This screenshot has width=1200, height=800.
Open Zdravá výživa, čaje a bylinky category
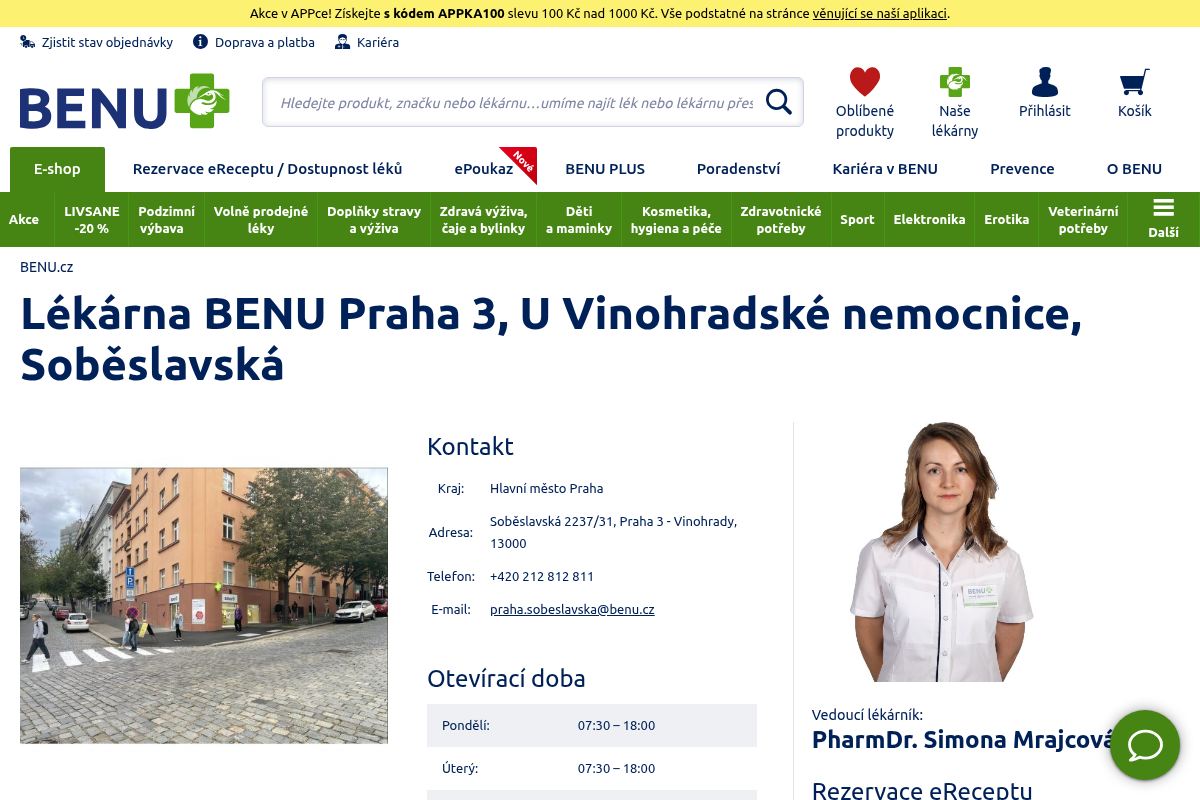[484, 219]
